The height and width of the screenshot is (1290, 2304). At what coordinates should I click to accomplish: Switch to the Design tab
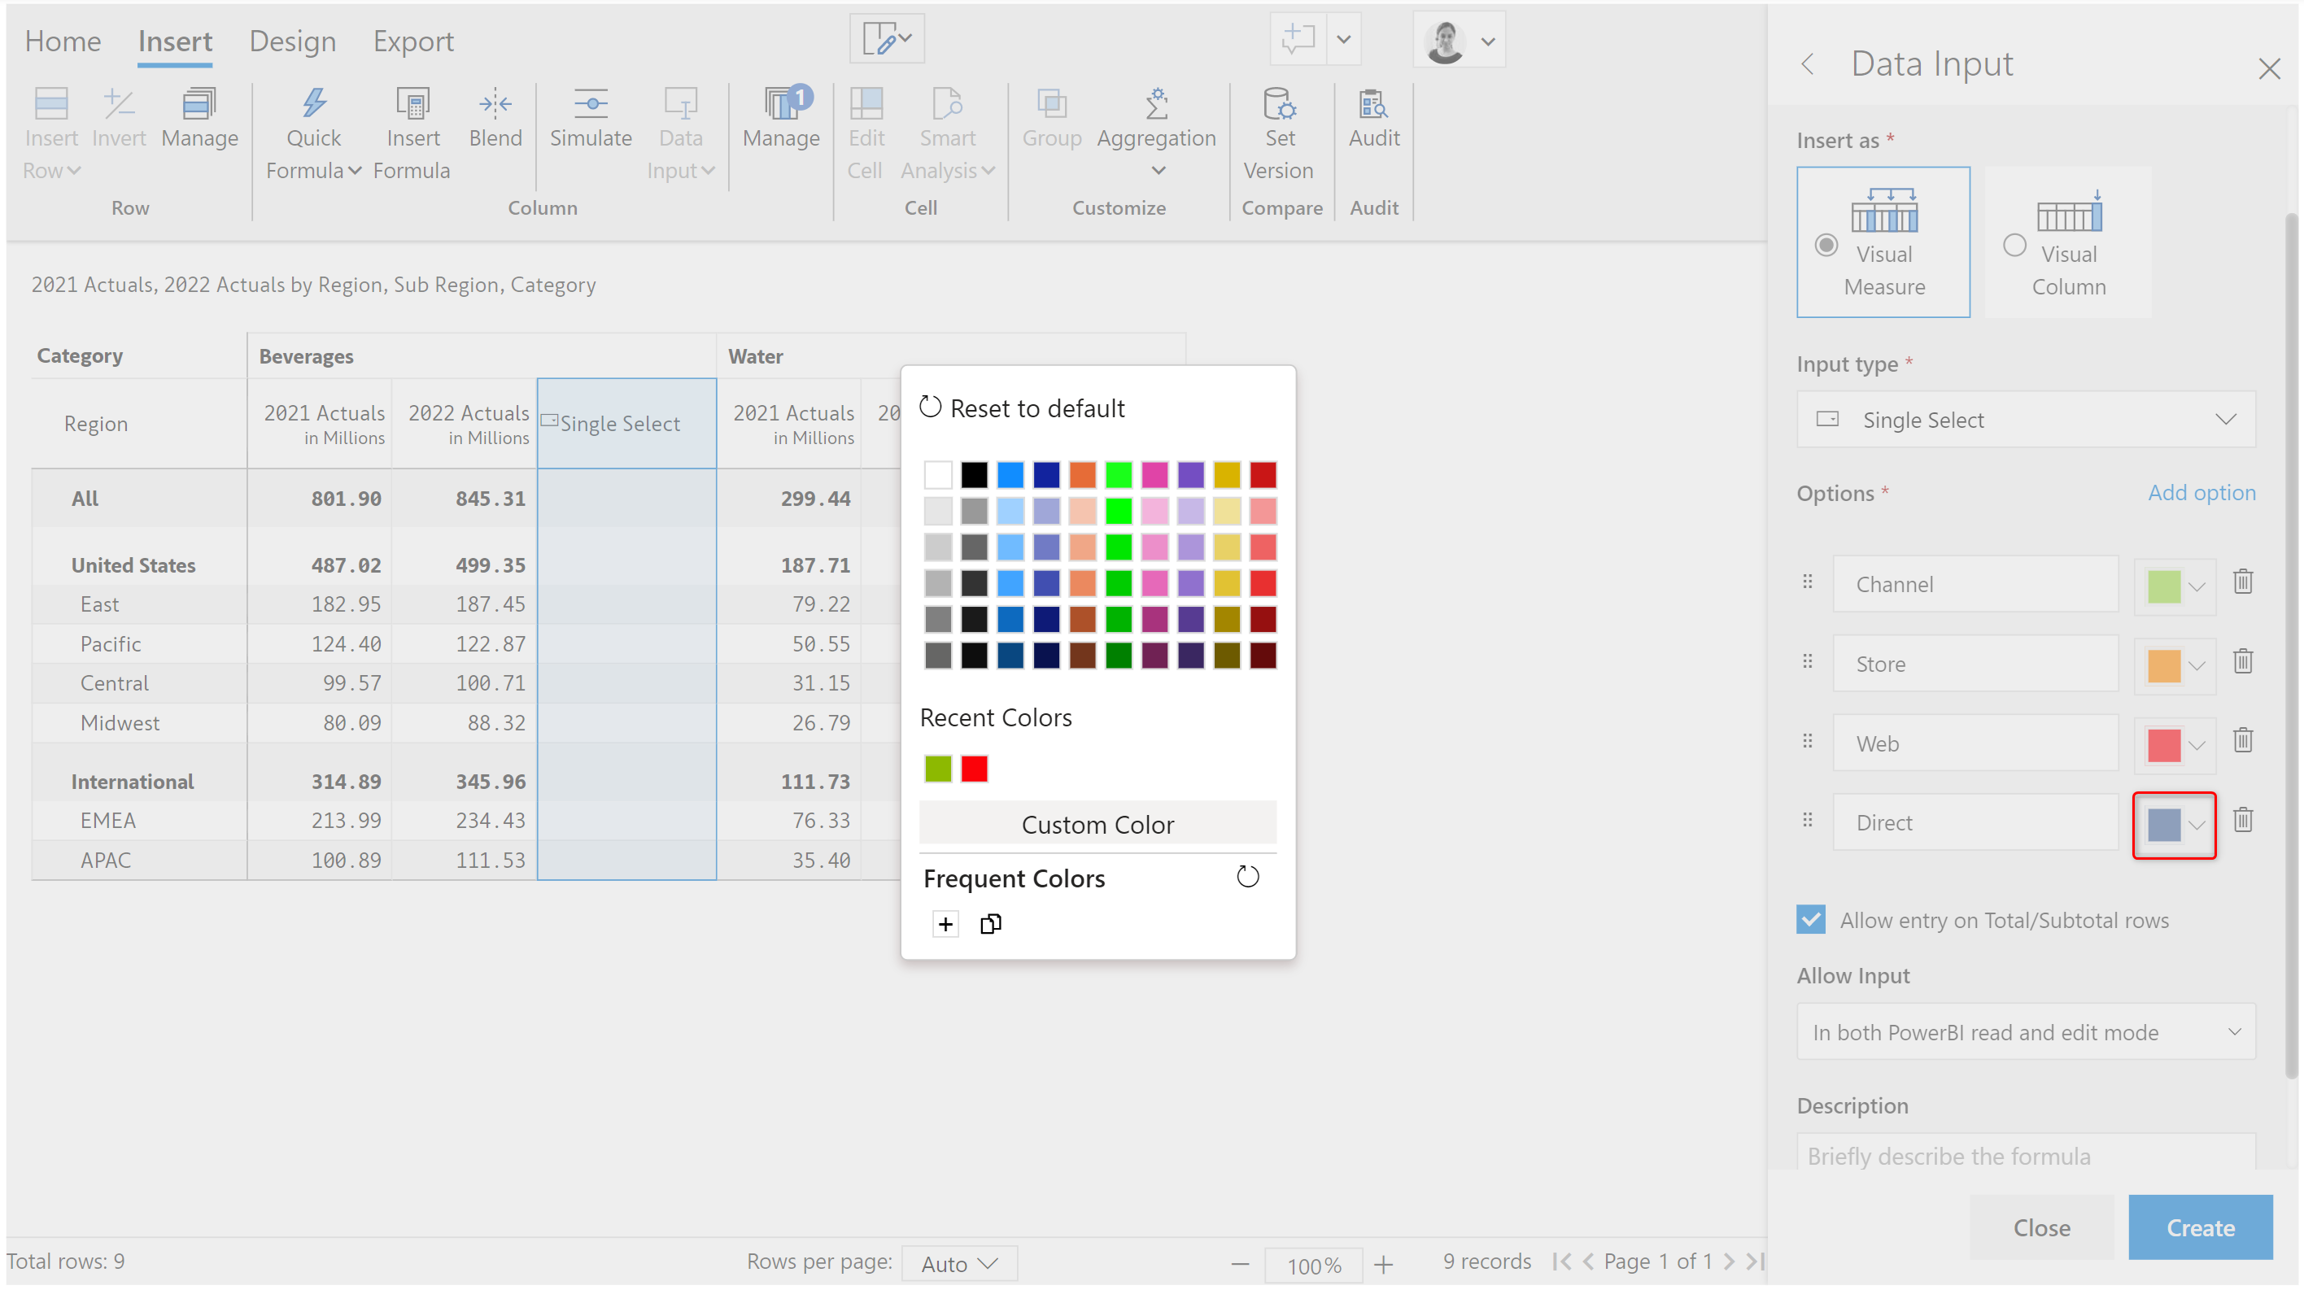point(292,41)
